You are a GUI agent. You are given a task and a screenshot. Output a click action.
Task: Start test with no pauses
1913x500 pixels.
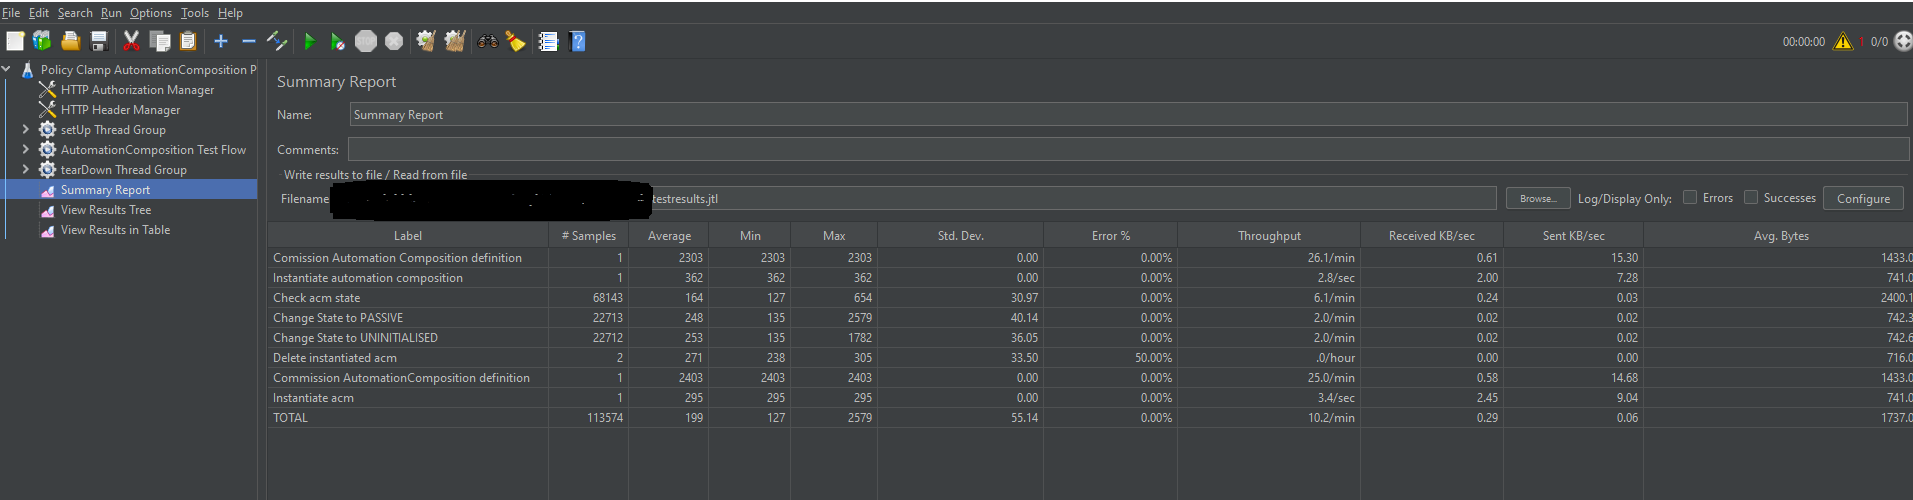[x=338, y=41]
